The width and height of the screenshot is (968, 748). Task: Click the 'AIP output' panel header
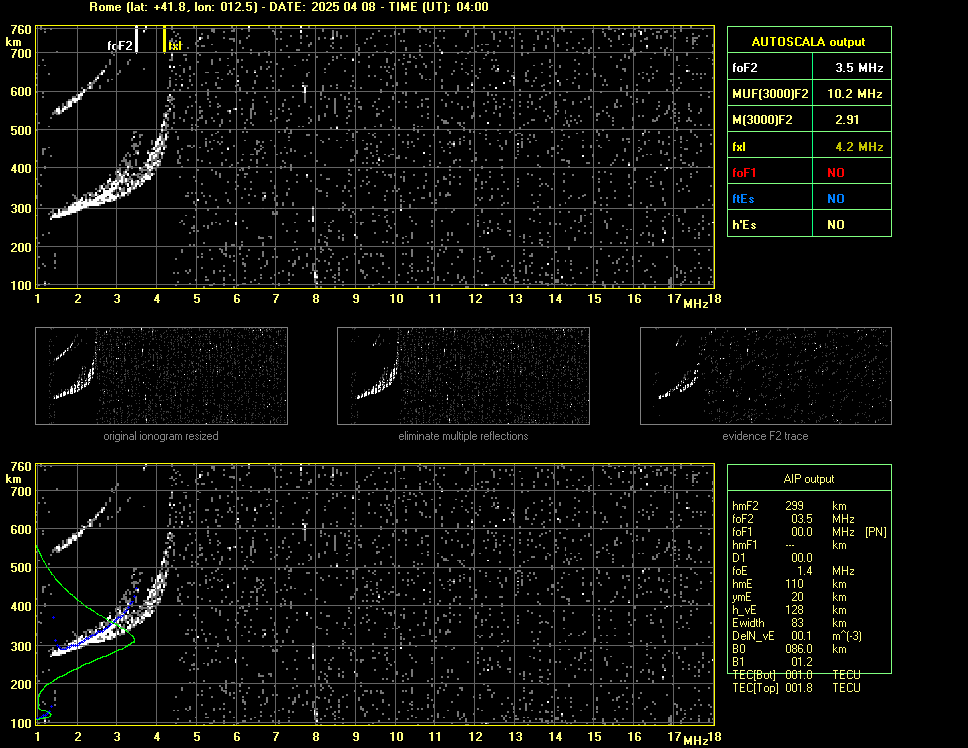(809, 479)
